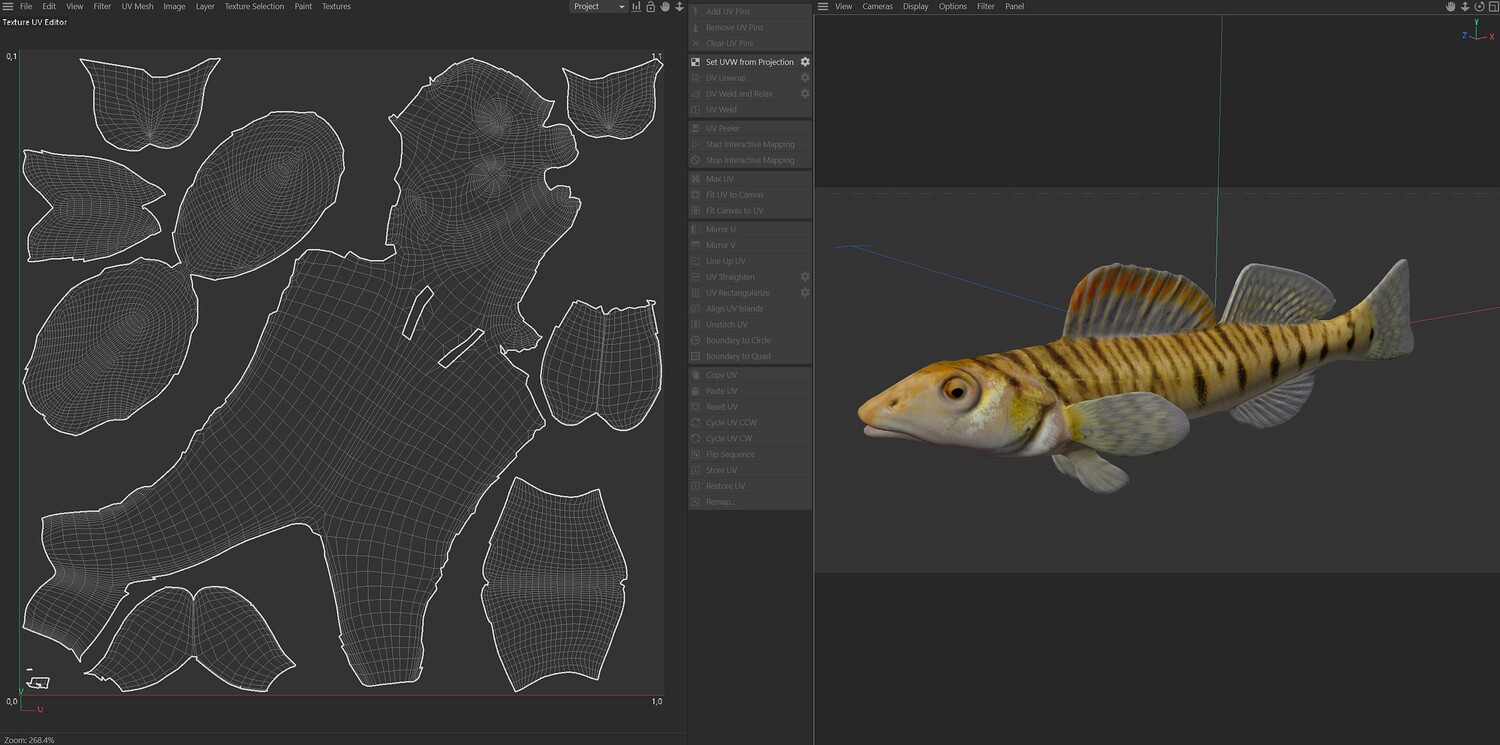The image size is (1500, 745).
Task: Open the Display menu
Action: (x=916, y=6)
